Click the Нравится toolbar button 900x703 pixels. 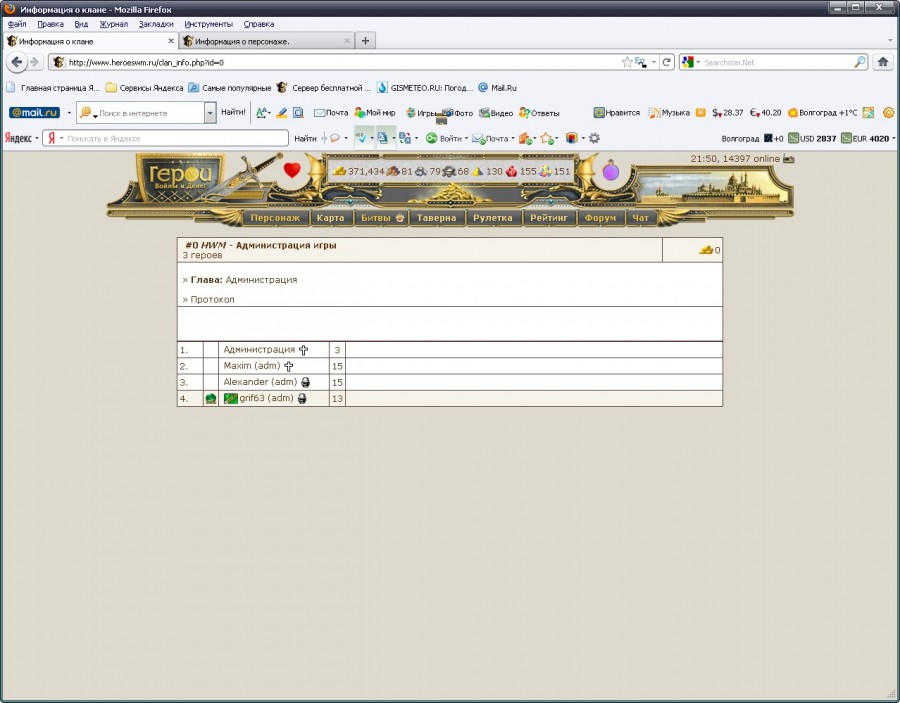tap(616, 113)
